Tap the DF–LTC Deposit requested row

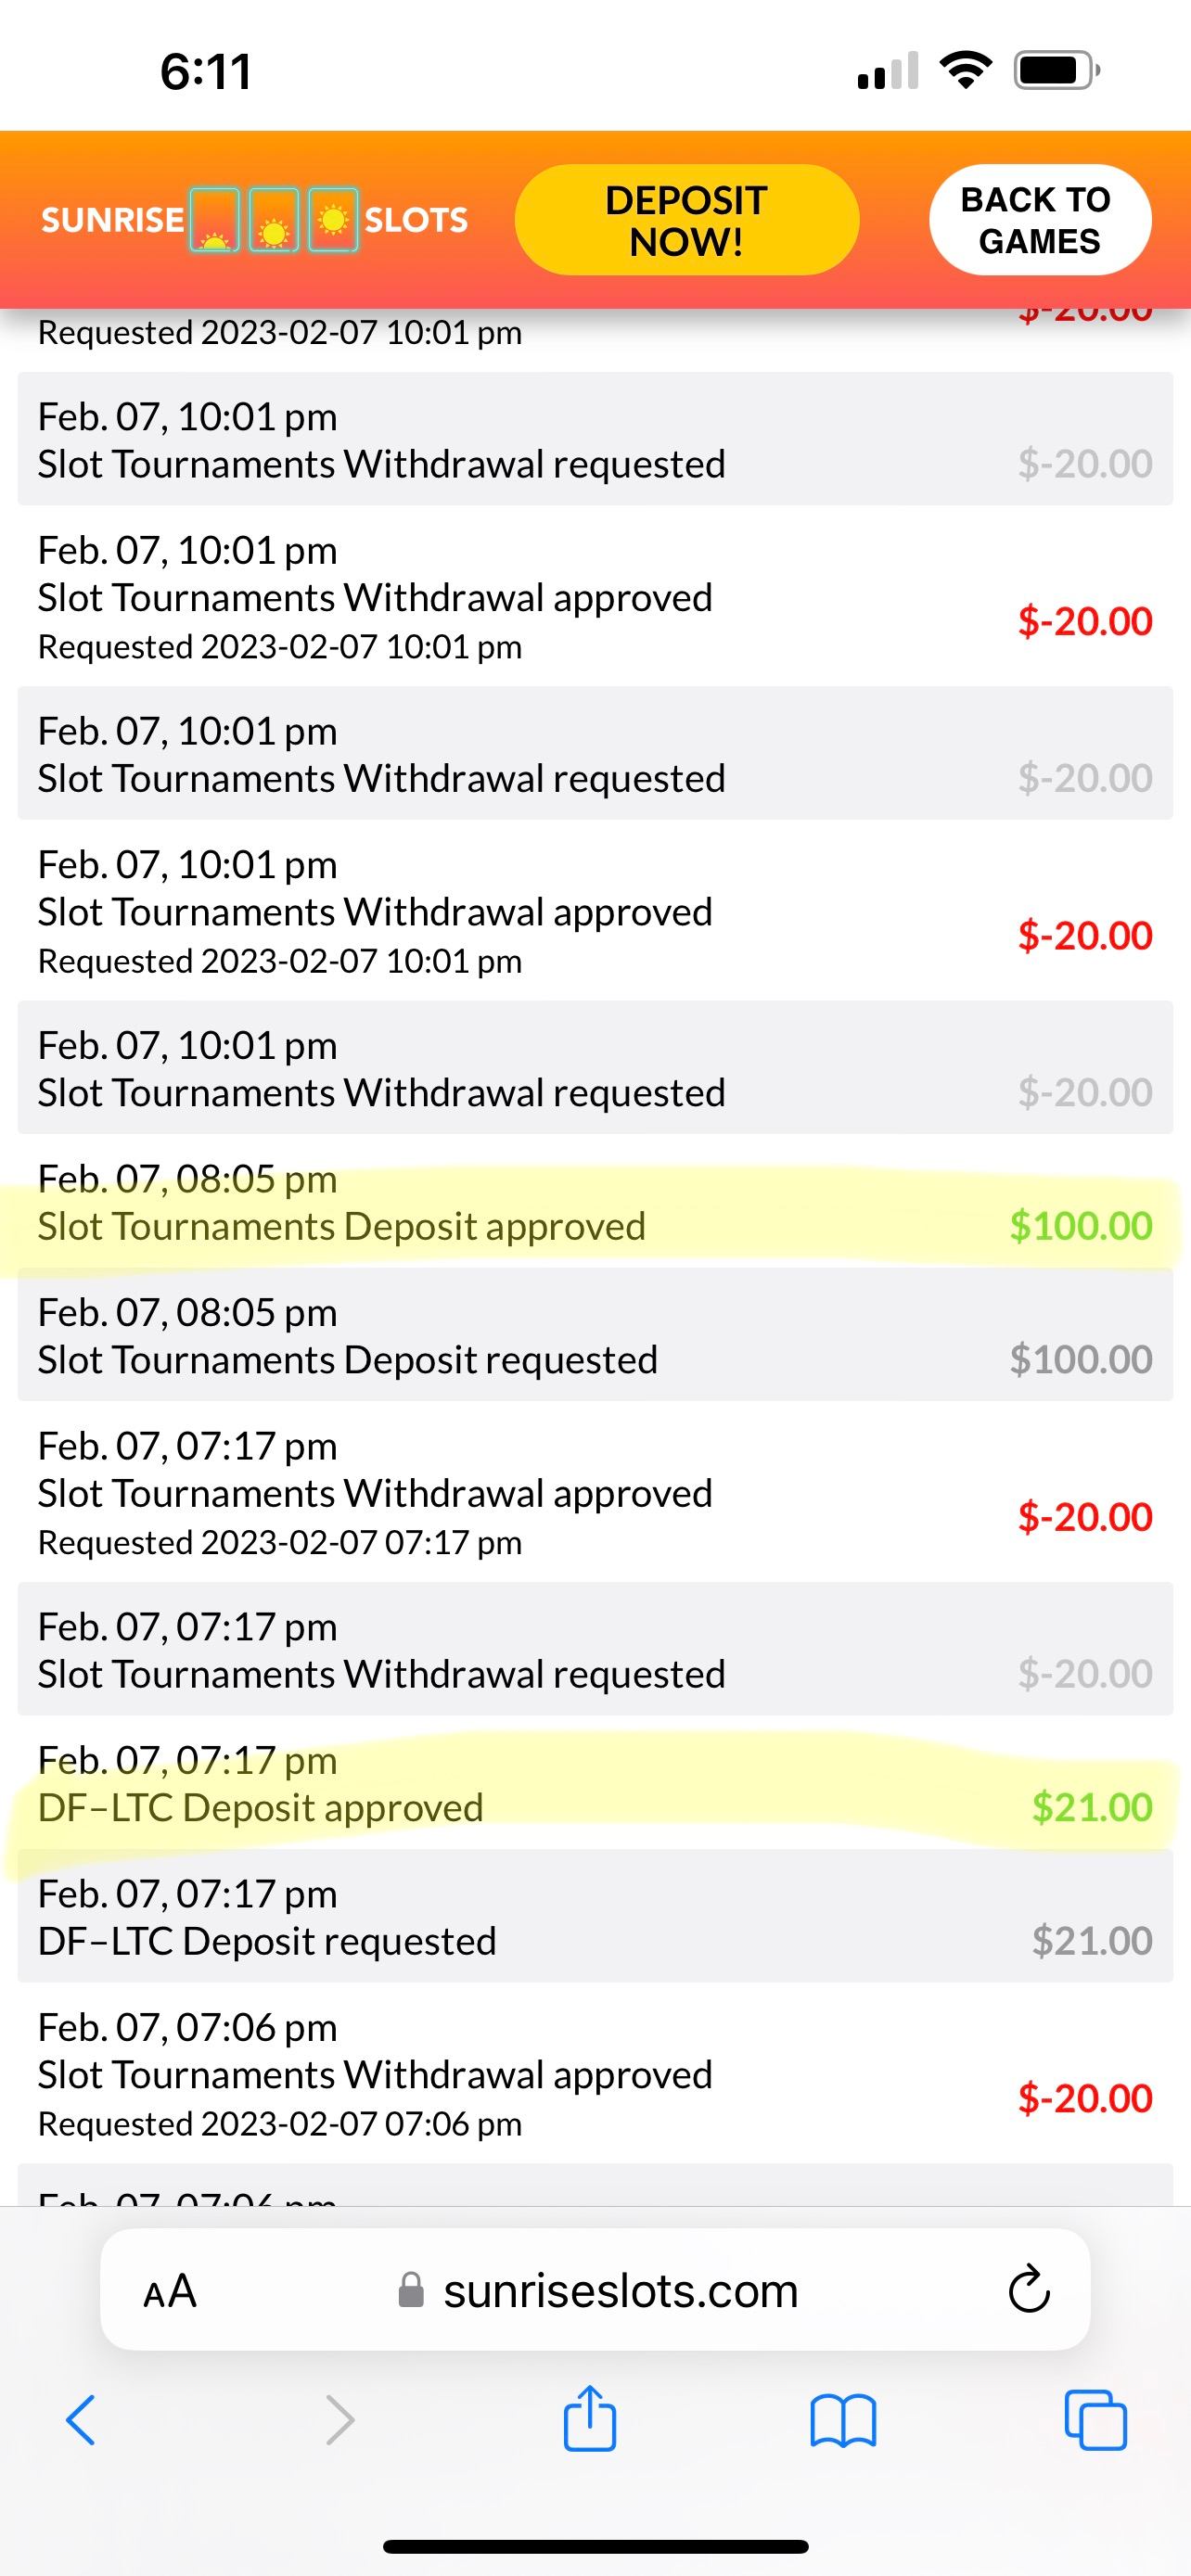pyautogui.click(x=595, y=1917)
